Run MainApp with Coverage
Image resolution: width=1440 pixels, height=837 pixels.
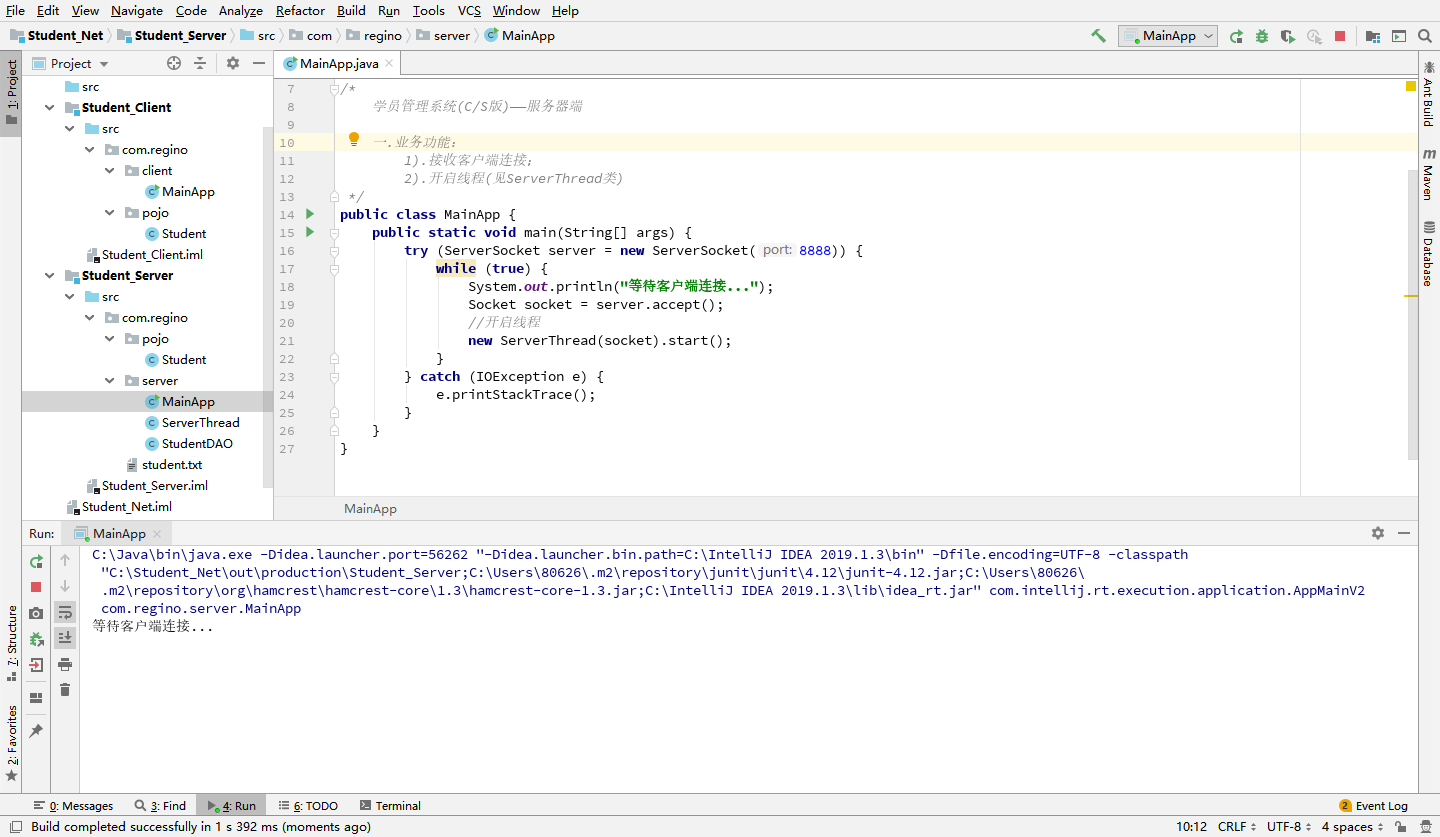[x=1288, y=36]
